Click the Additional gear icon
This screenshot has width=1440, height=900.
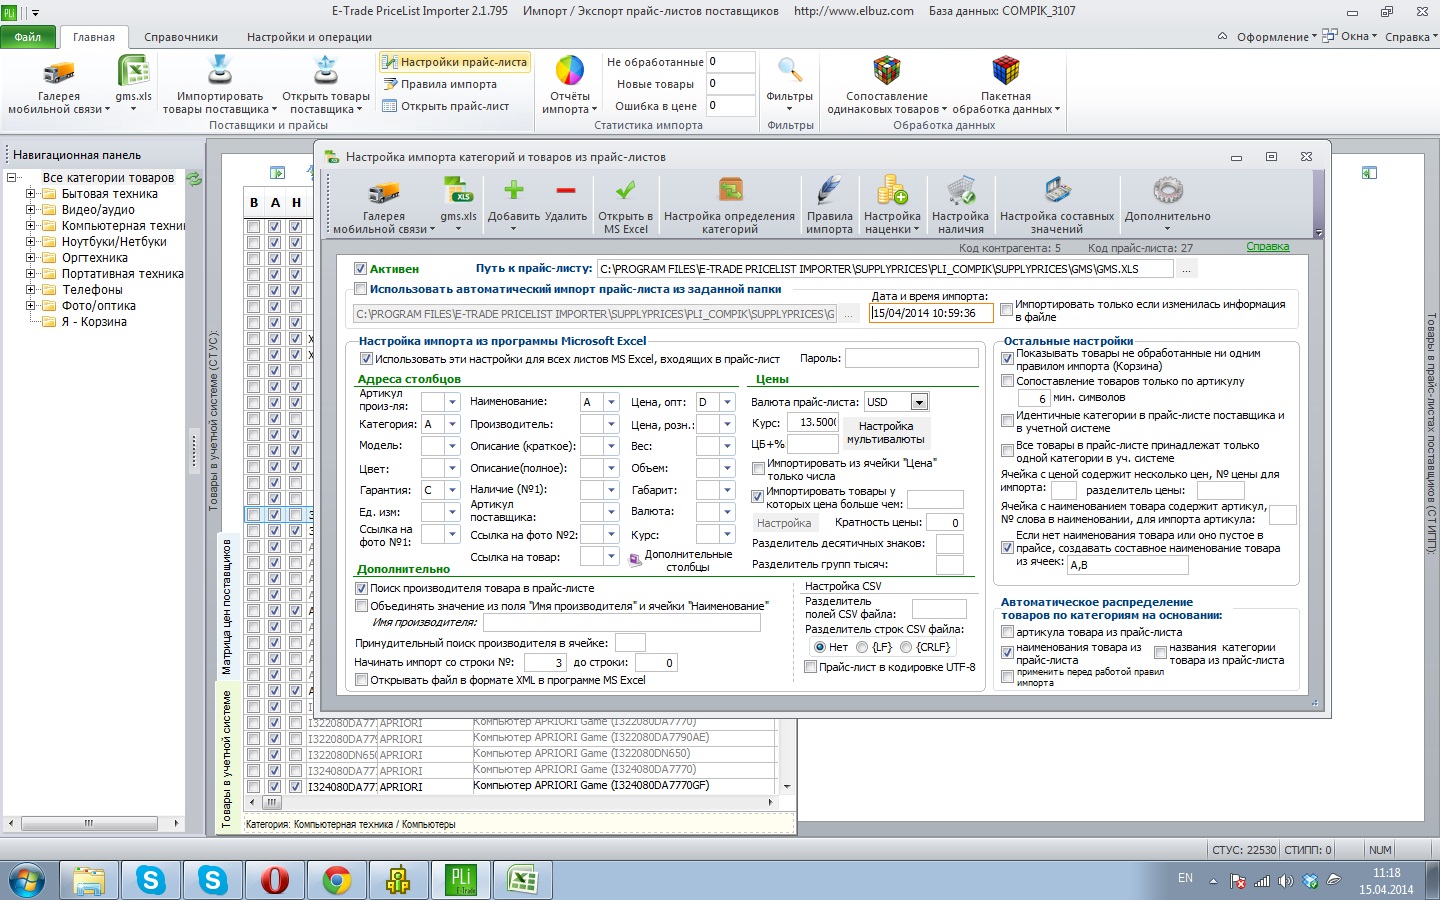[x=1168, y=191]
